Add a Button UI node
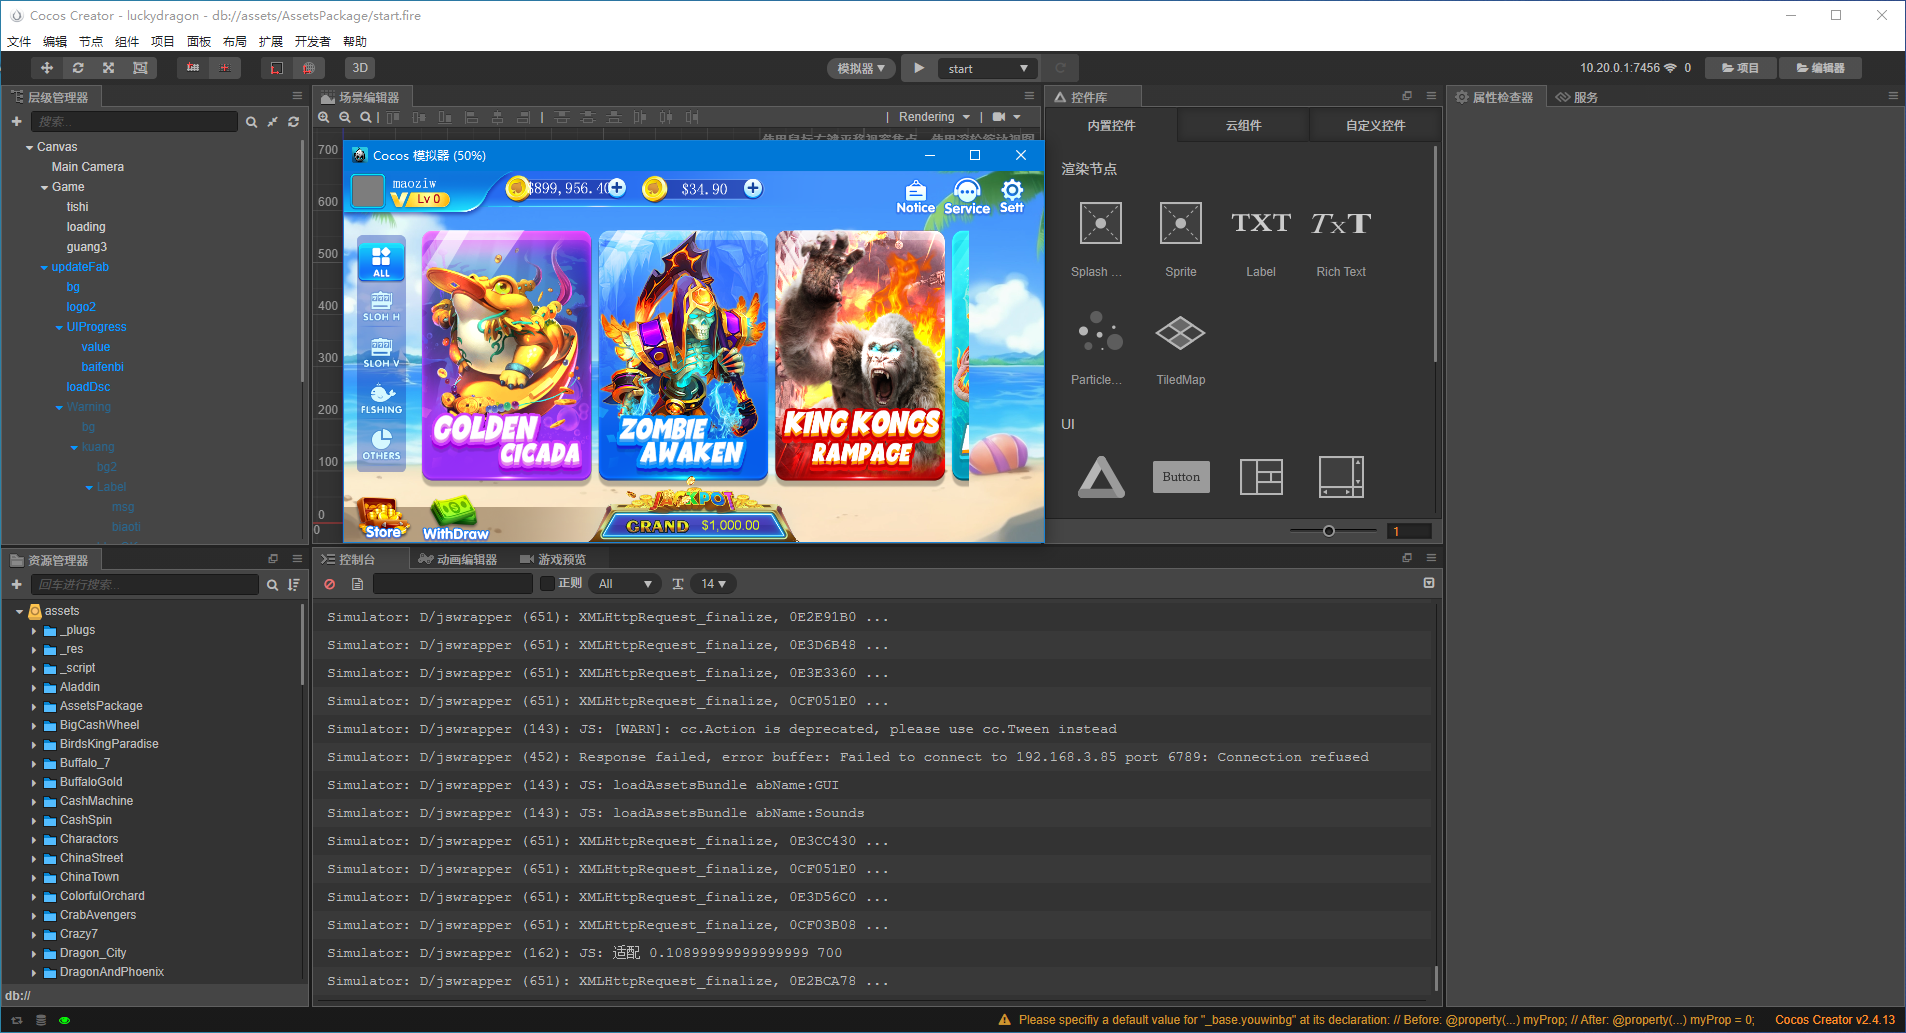 coord(1181,477)
